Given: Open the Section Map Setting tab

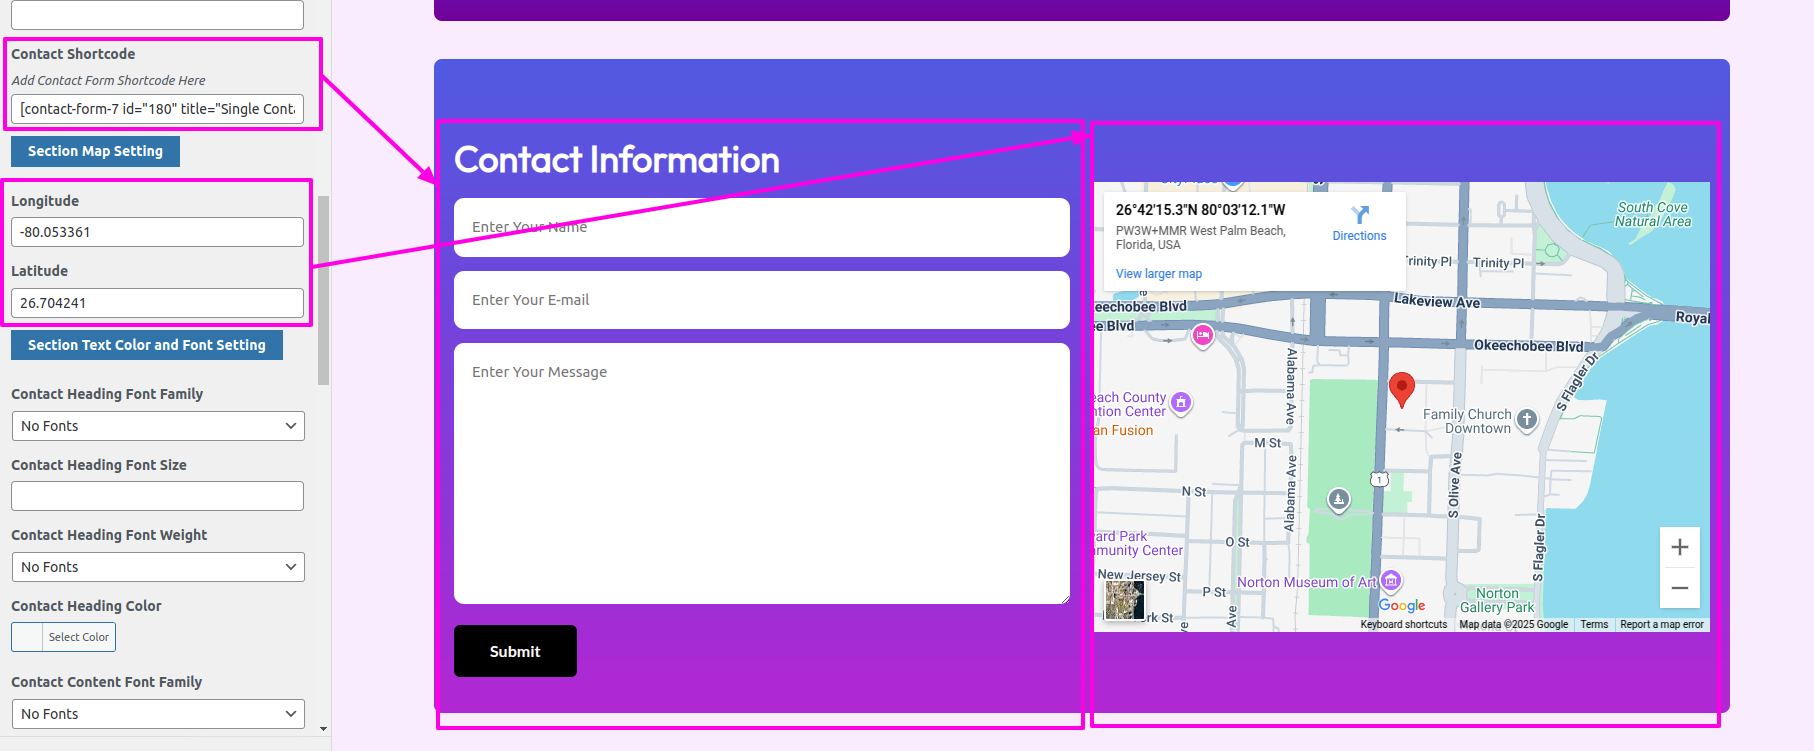Looking at the screenshot, I should pos(95,151).
